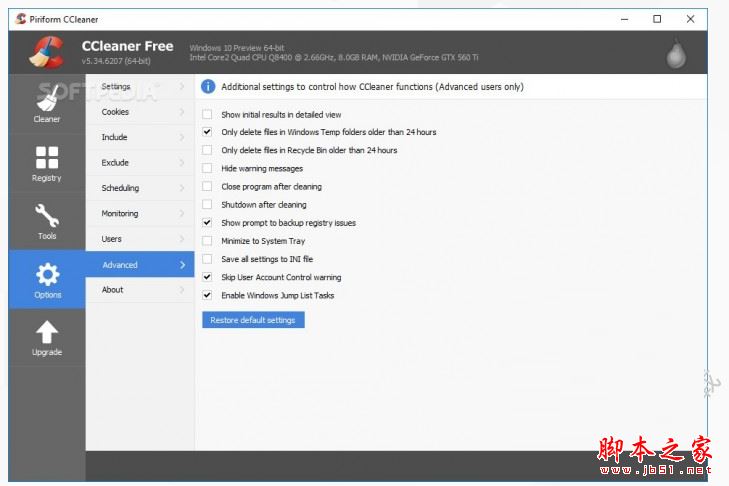Enable Shutdown after cleaning

click(207, 205)
